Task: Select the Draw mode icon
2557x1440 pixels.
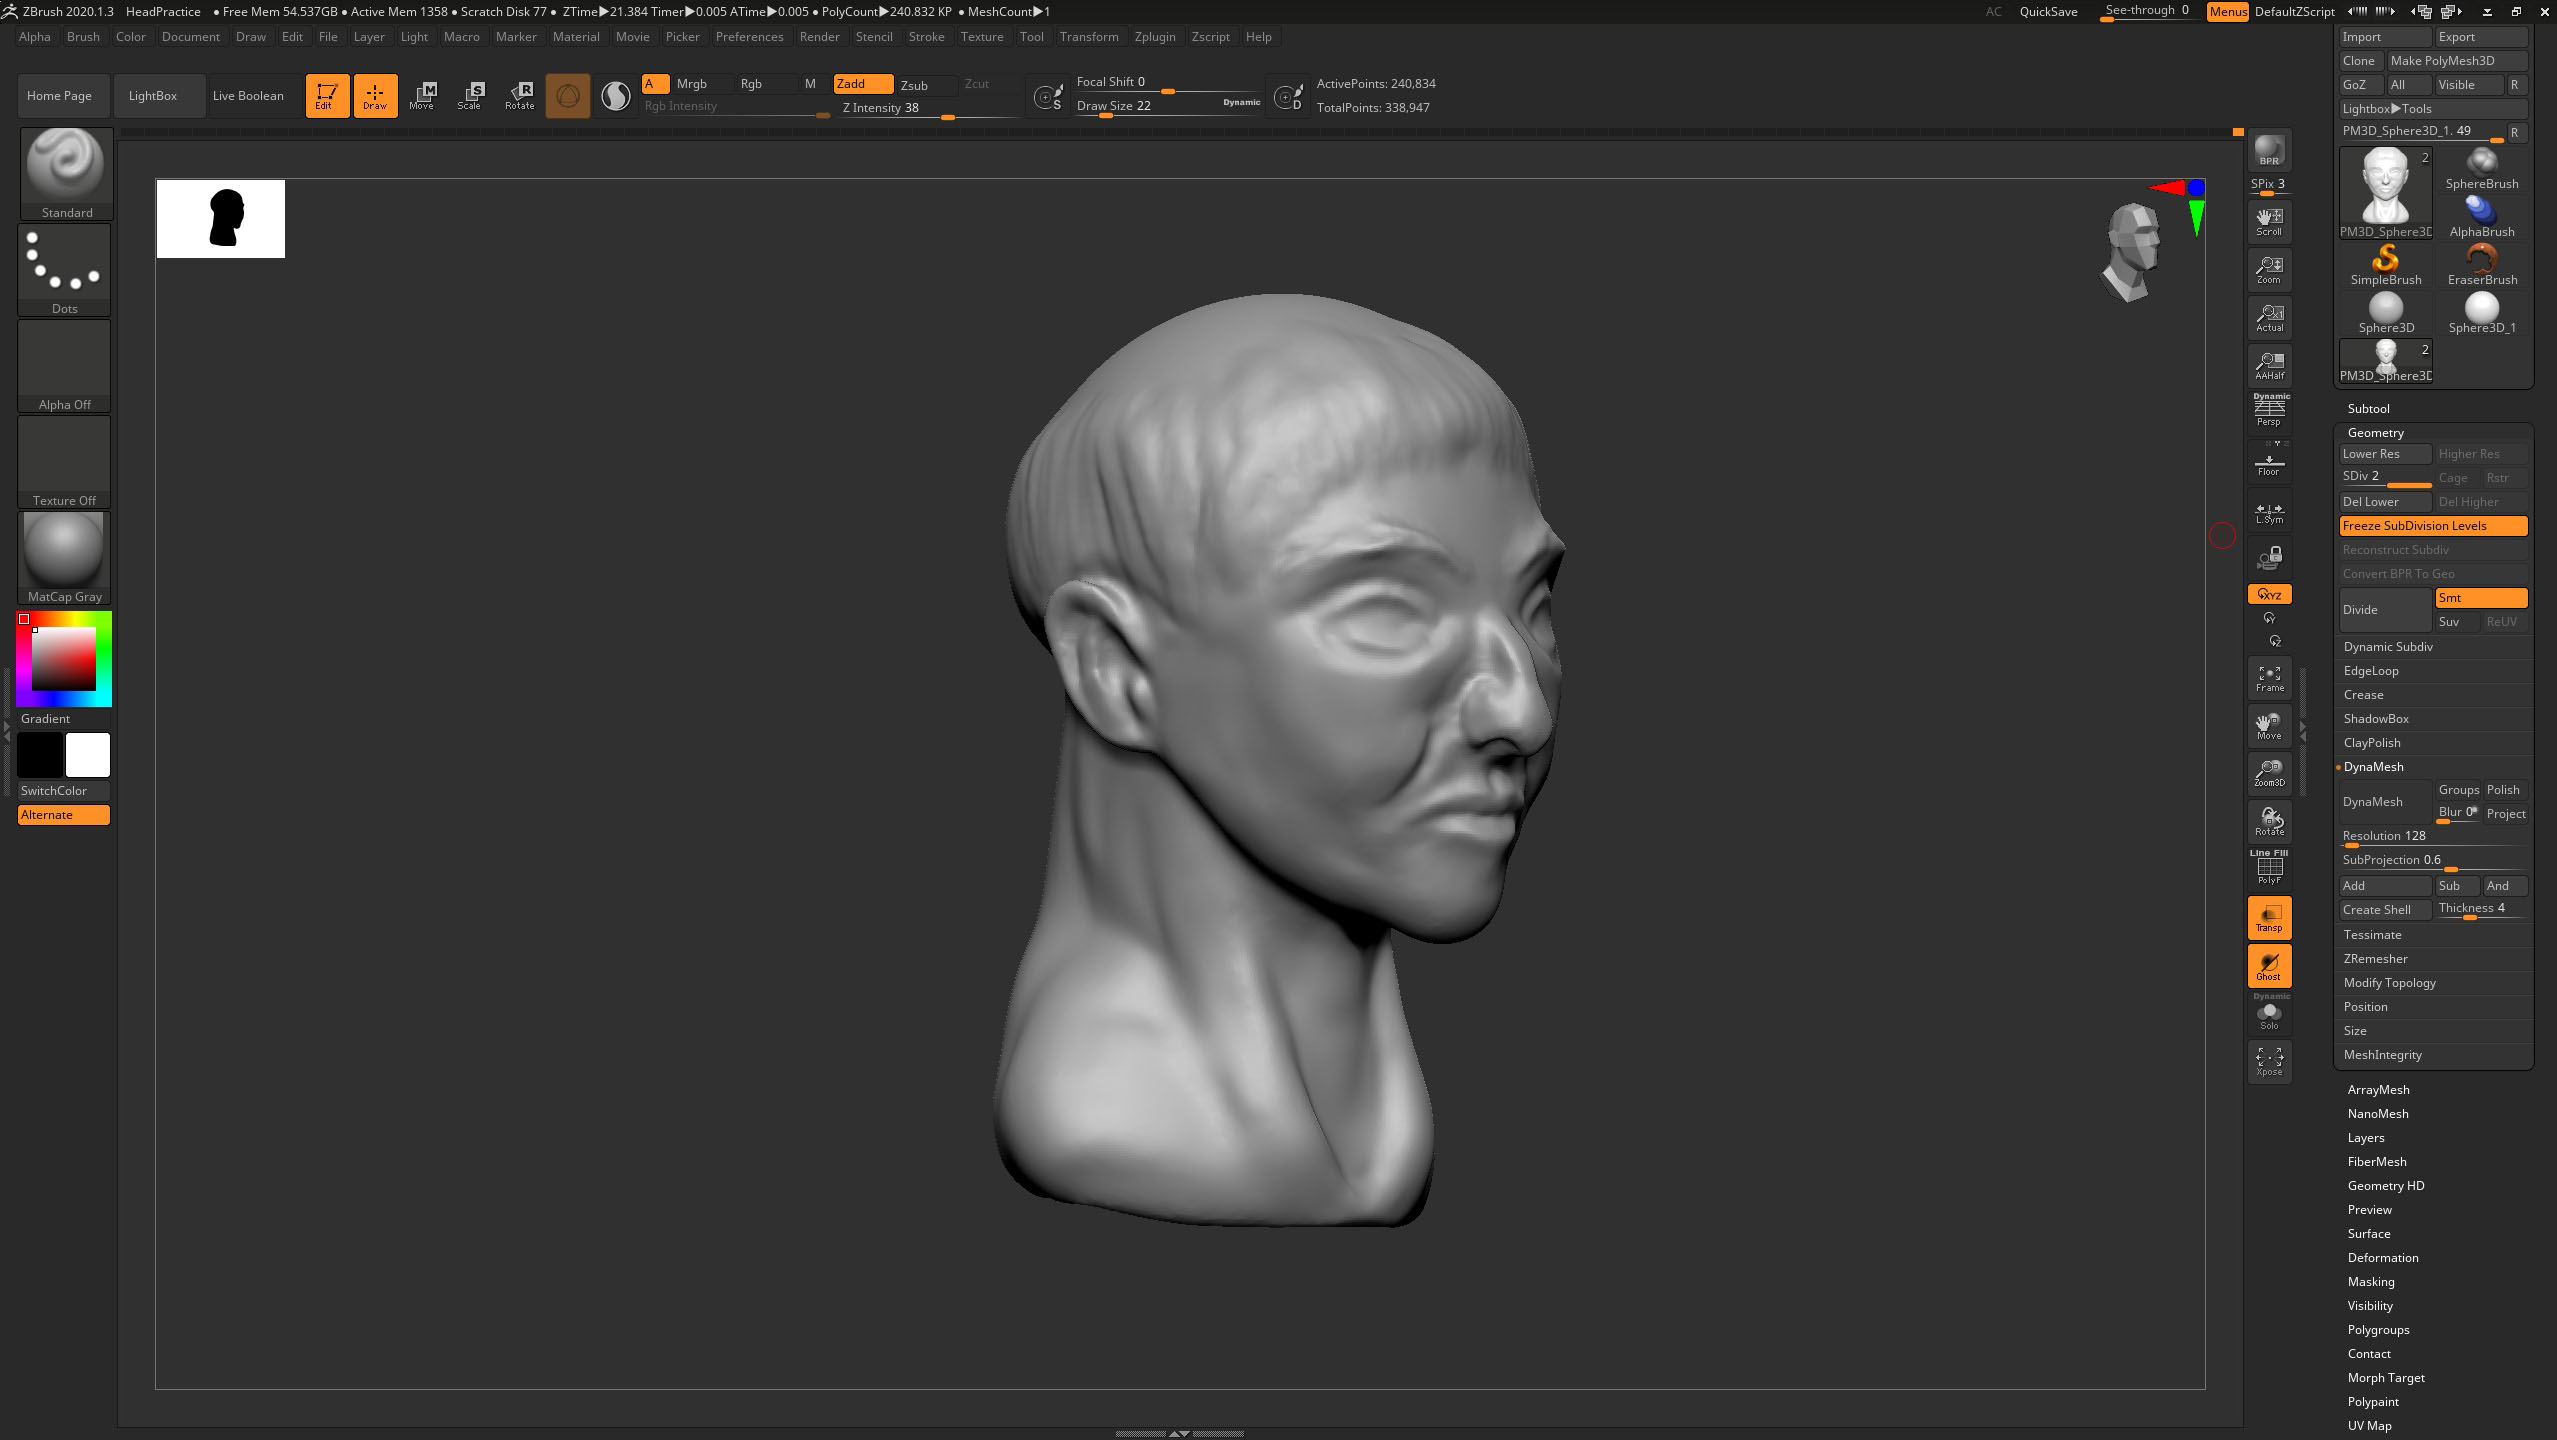Action: coord(374,93)
